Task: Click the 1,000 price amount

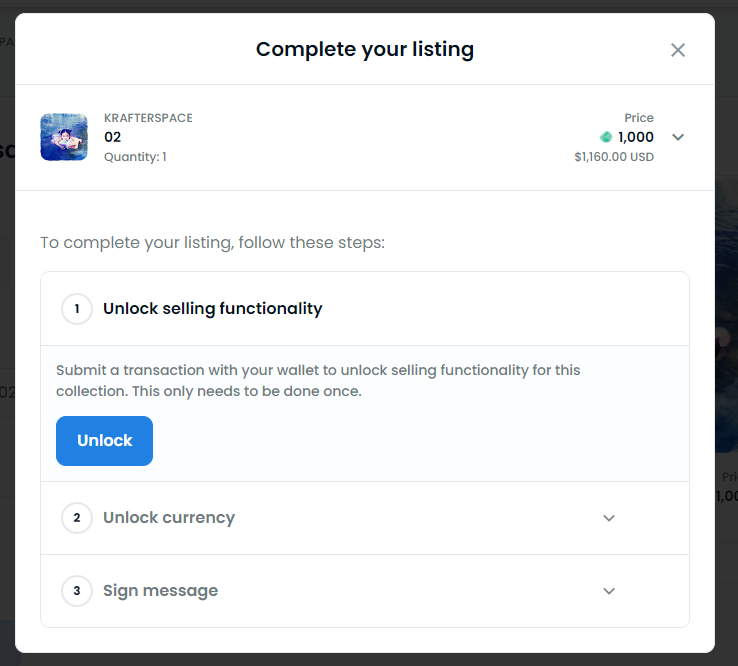Action: pos(636,137)
